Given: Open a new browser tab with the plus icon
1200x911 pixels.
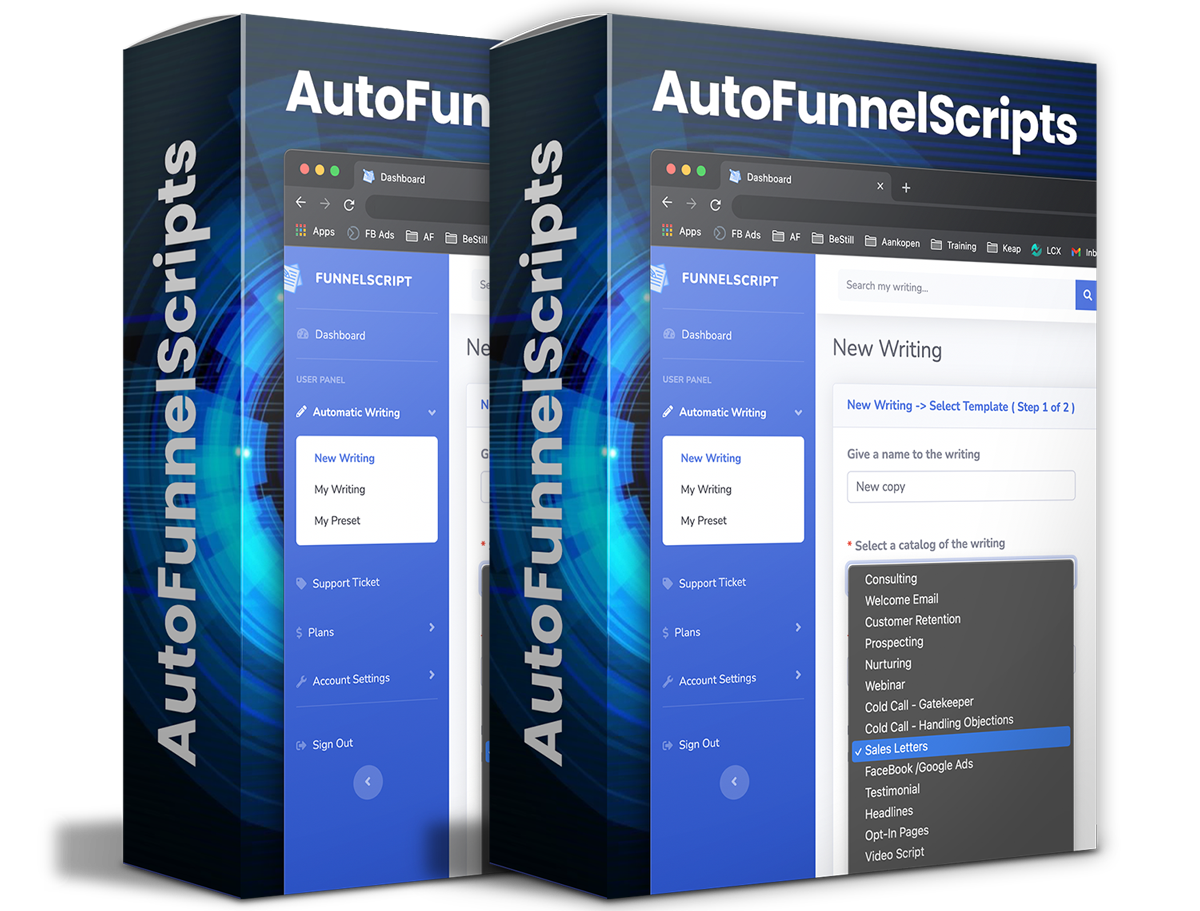Looking at the screenshot, I should pyautogui.click(x=906, y=188).
